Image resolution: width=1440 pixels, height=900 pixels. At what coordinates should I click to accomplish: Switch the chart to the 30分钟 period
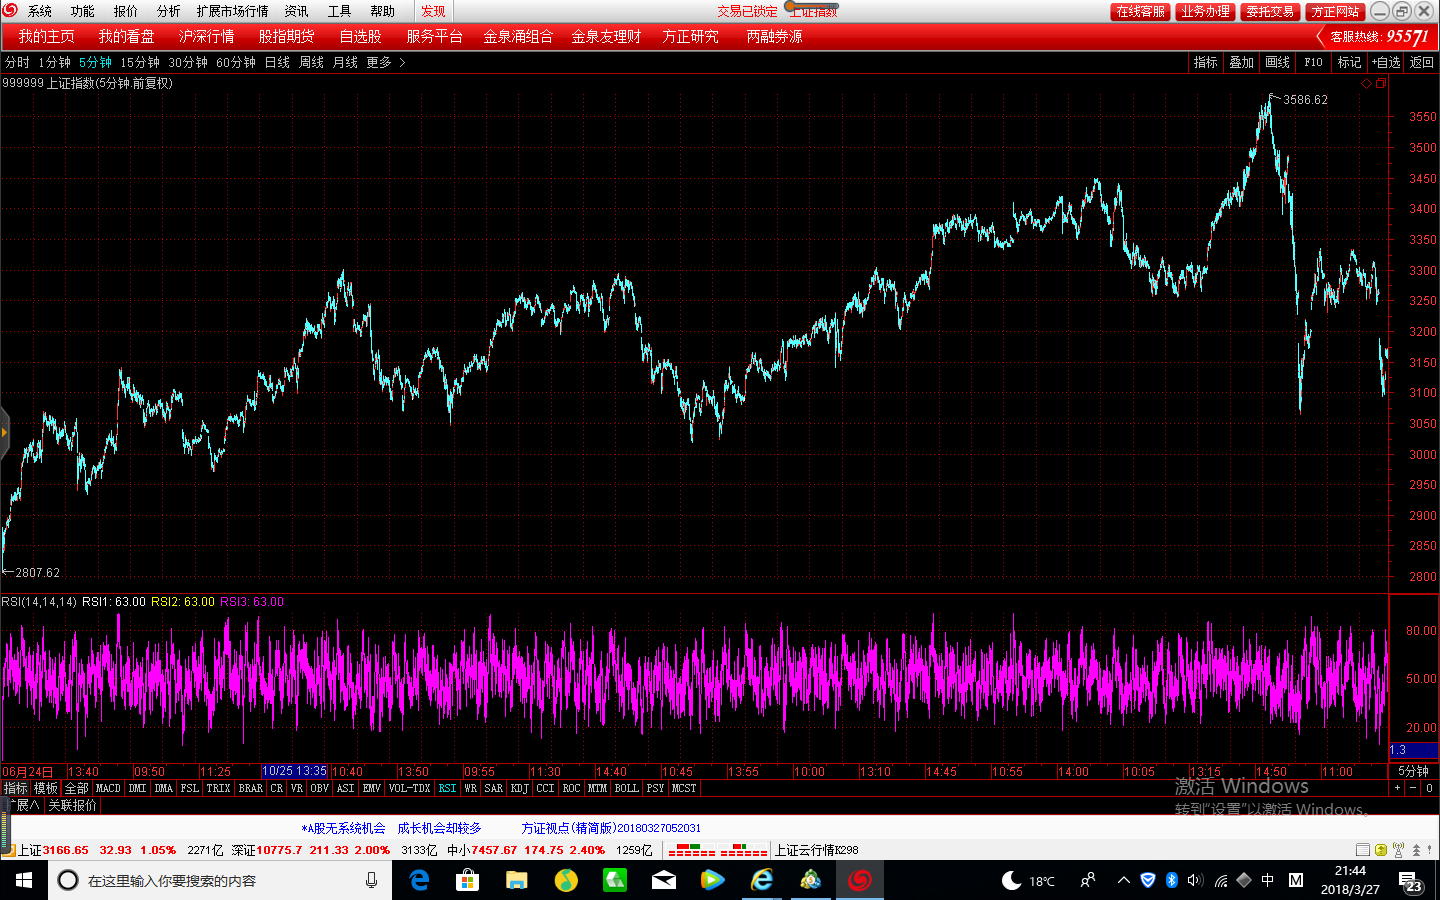188,62
